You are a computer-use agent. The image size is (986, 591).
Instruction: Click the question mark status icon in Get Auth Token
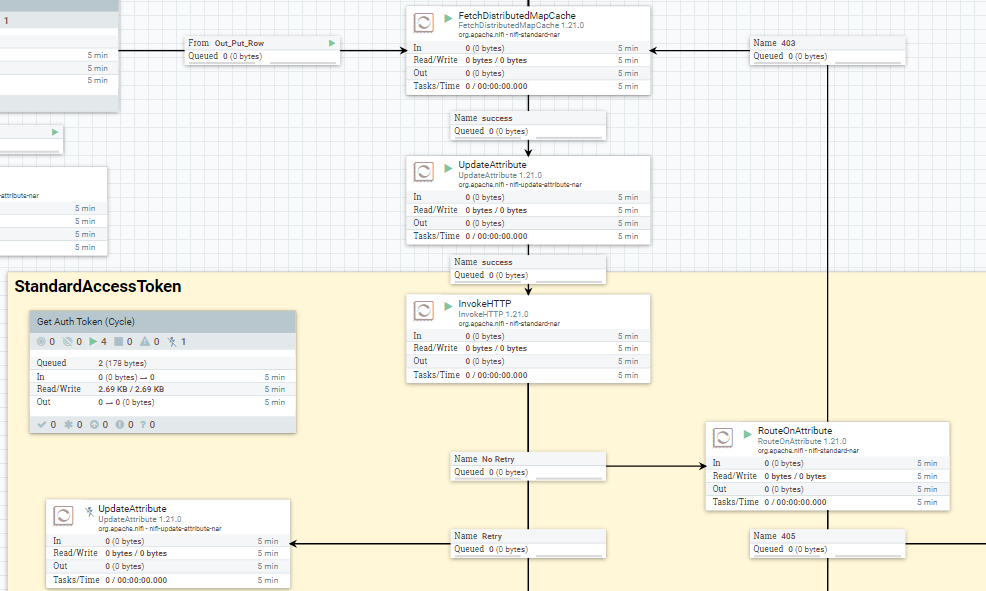pyautogui.click(x=144, y=424)
